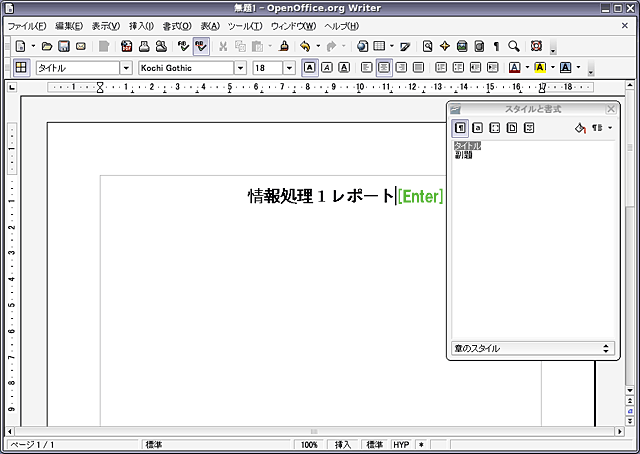This screenshot has width=640, height=454.
Task: Select the タイトル style in list
Action: [x=467, y=145]
